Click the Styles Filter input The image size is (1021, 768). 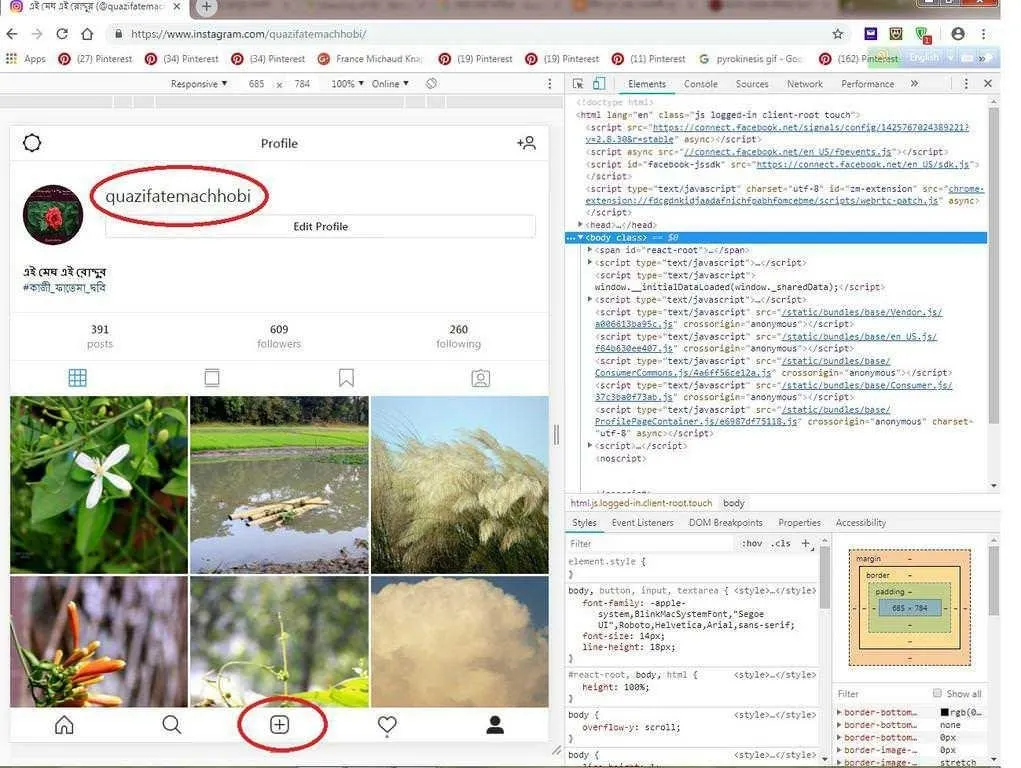coord(651,543)
